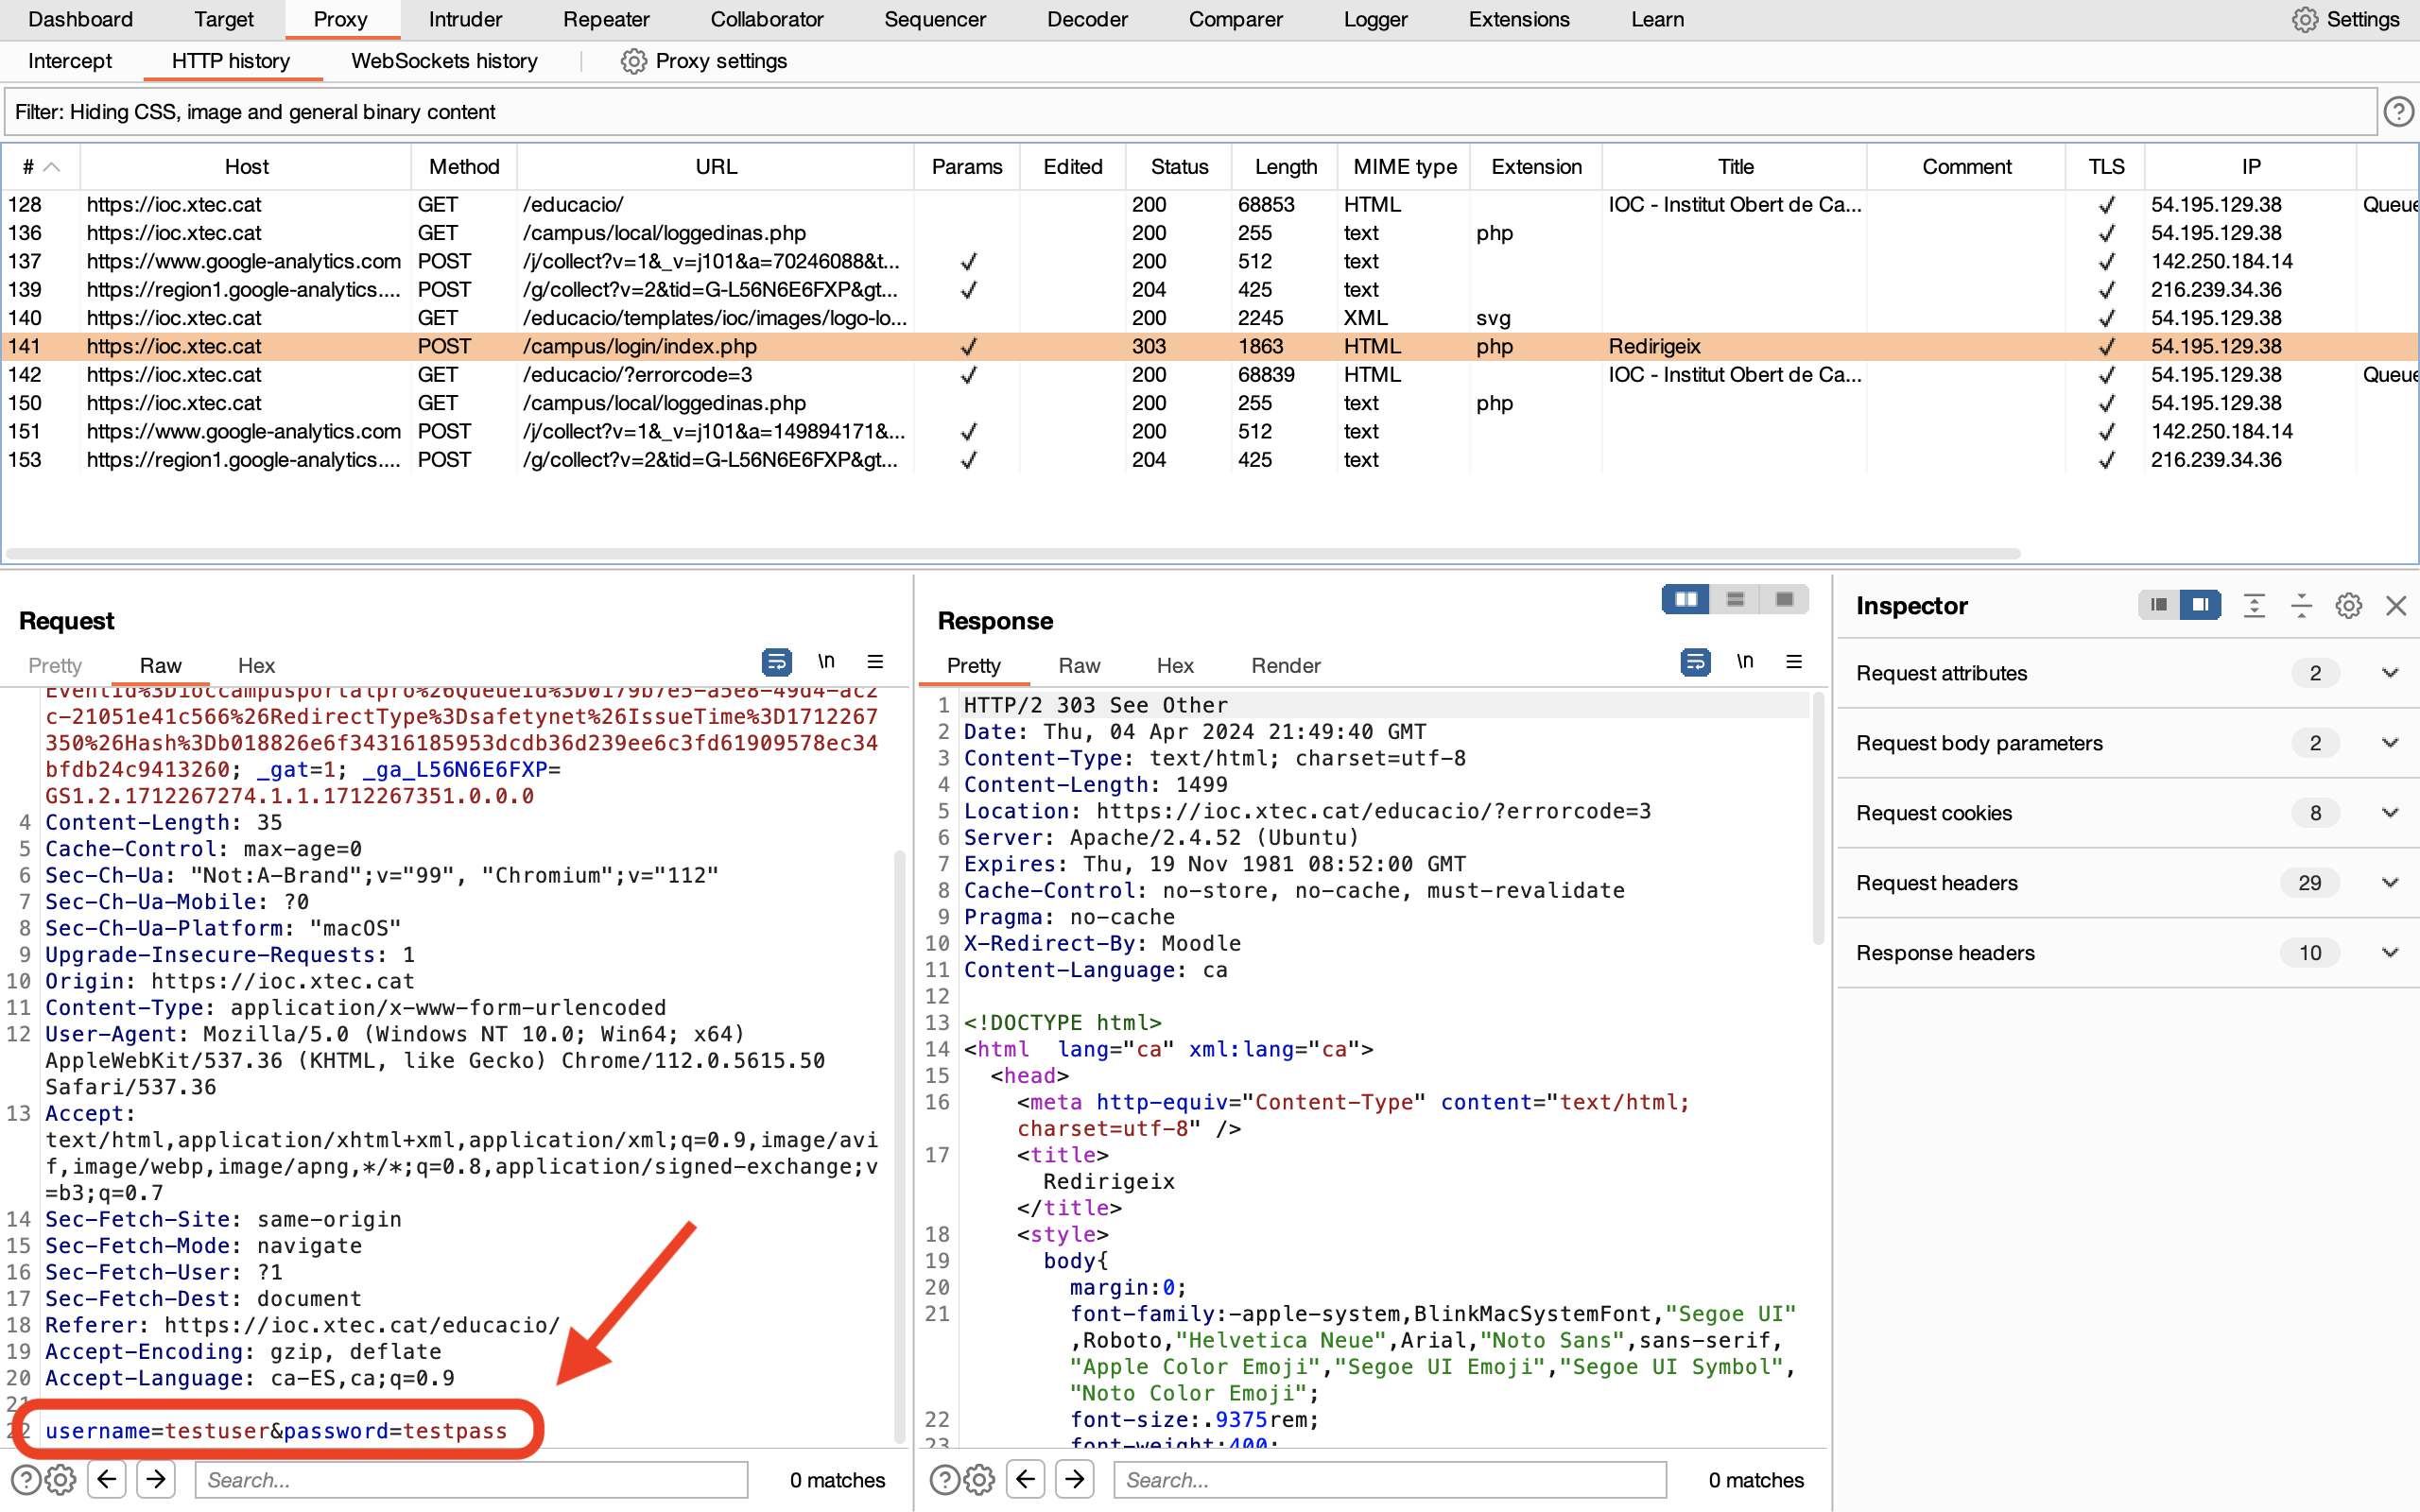The height and width of the screenshot is (1512, 2420).
Task: Switch to the Intruder tab
Action: (465, 19)
